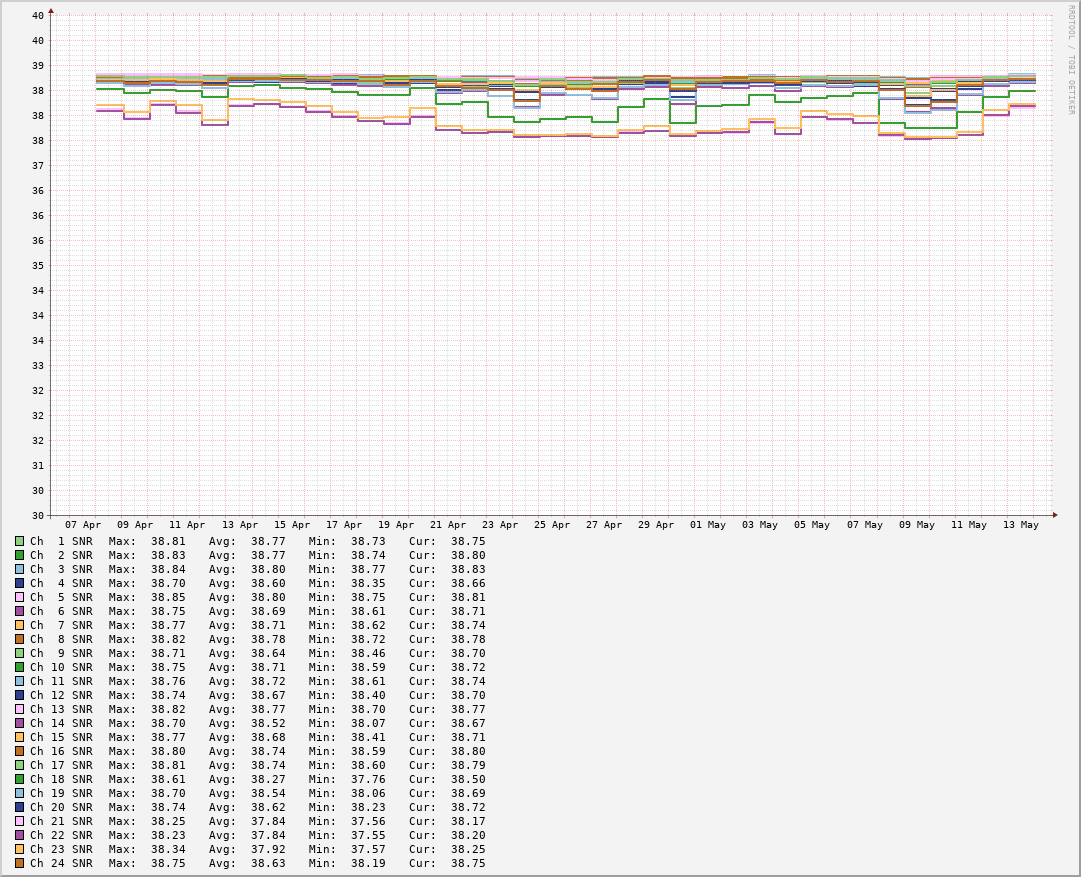
Task: Click the 13 May date label
Action: coord(1021,525)
